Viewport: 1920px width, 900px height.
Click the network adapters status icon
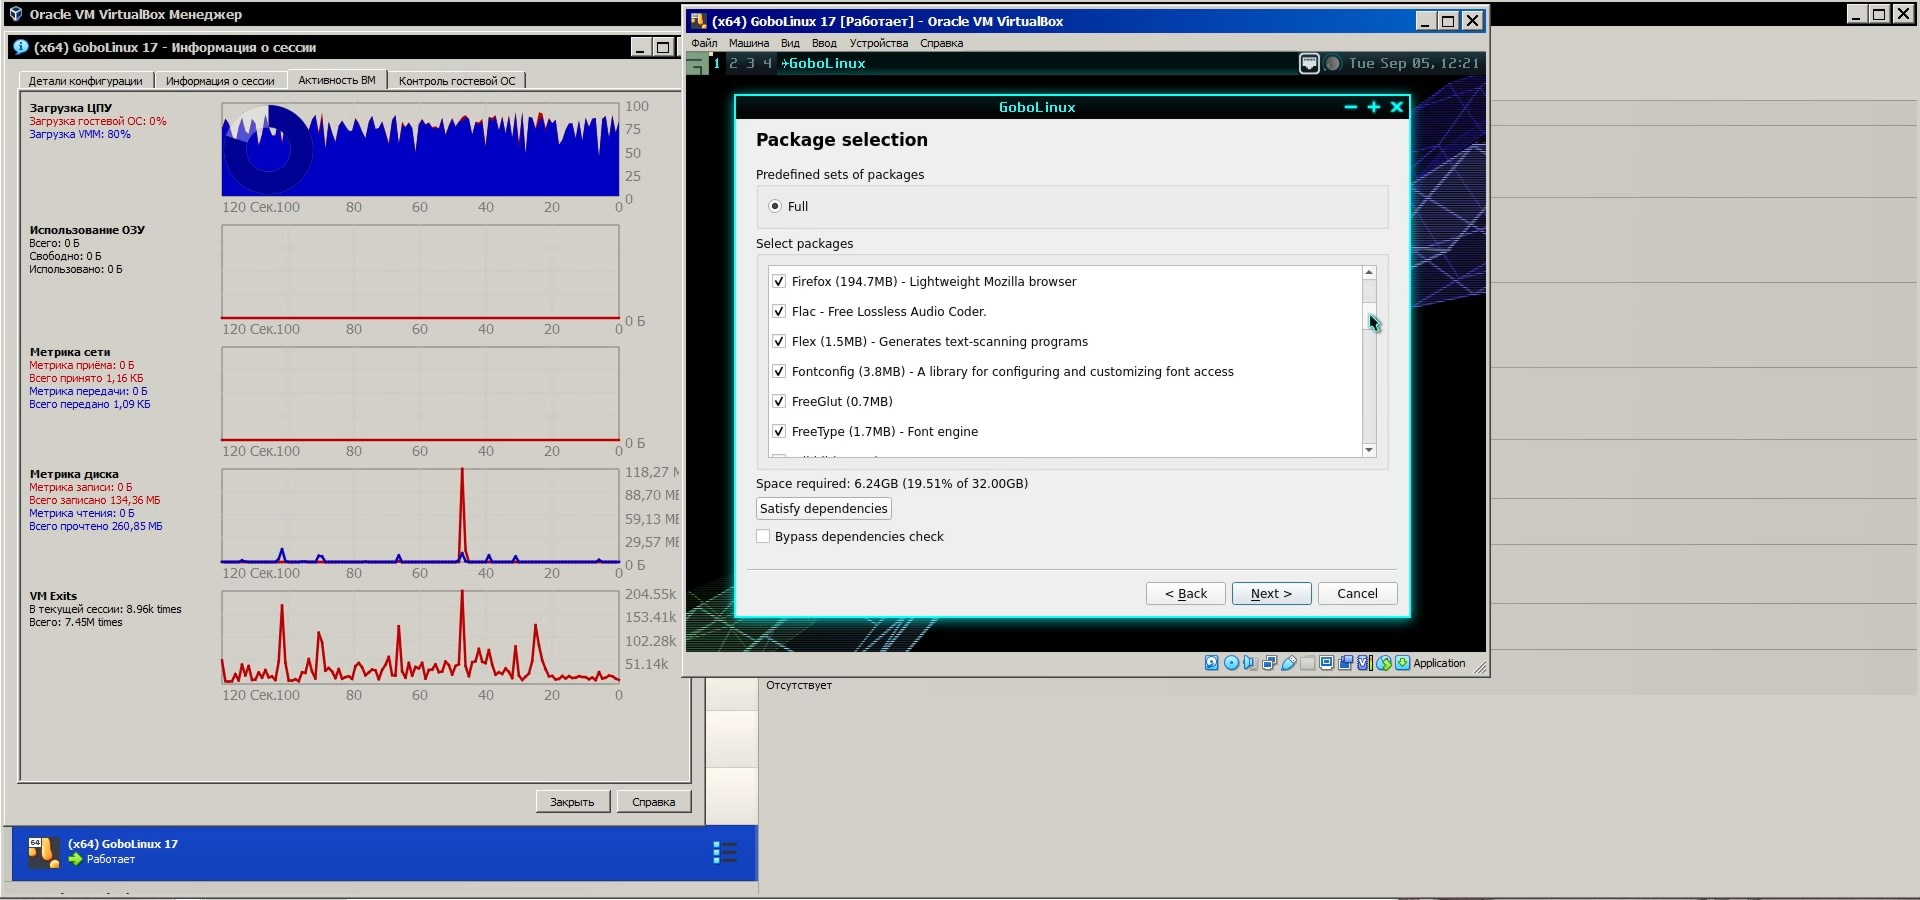(x=1269, y=663)
